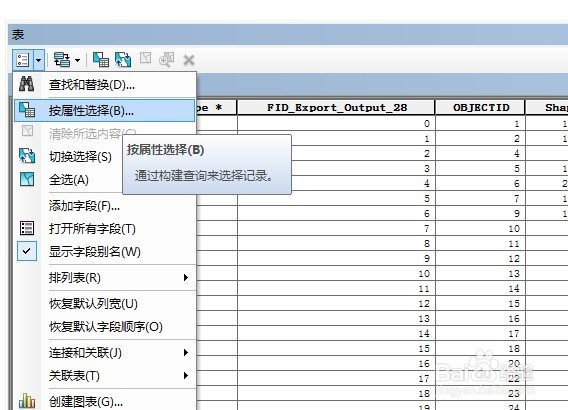This screenshot has width=568, height=410.
Task: Open the Table Options dropdown arrow
Action: click(39, 60)
